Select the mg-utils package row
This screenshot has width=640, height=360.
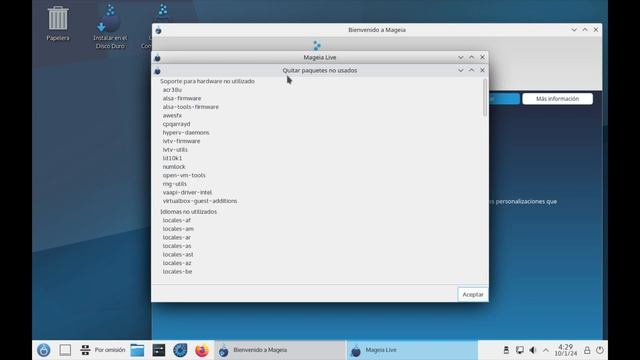(x=175, y=184)
